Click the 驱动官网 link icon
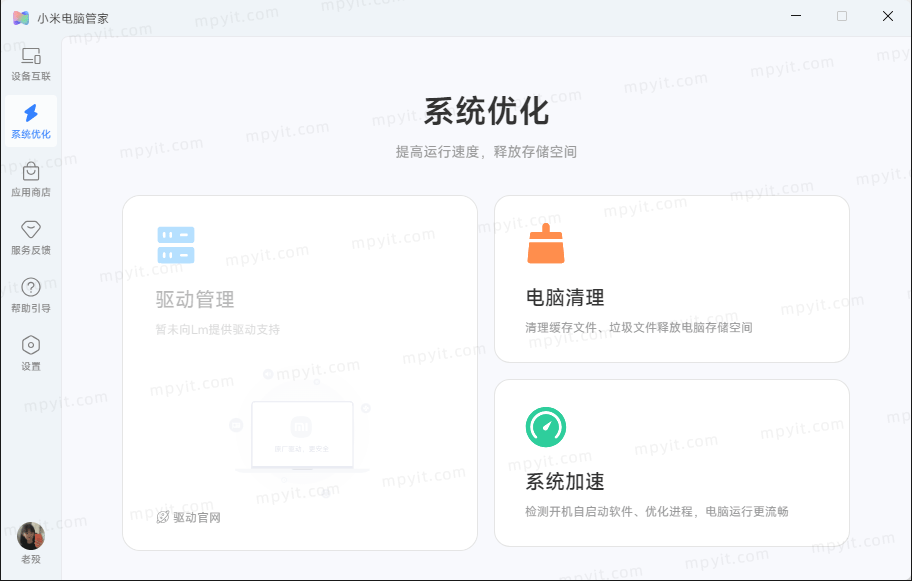 click(x=163, y=517)
